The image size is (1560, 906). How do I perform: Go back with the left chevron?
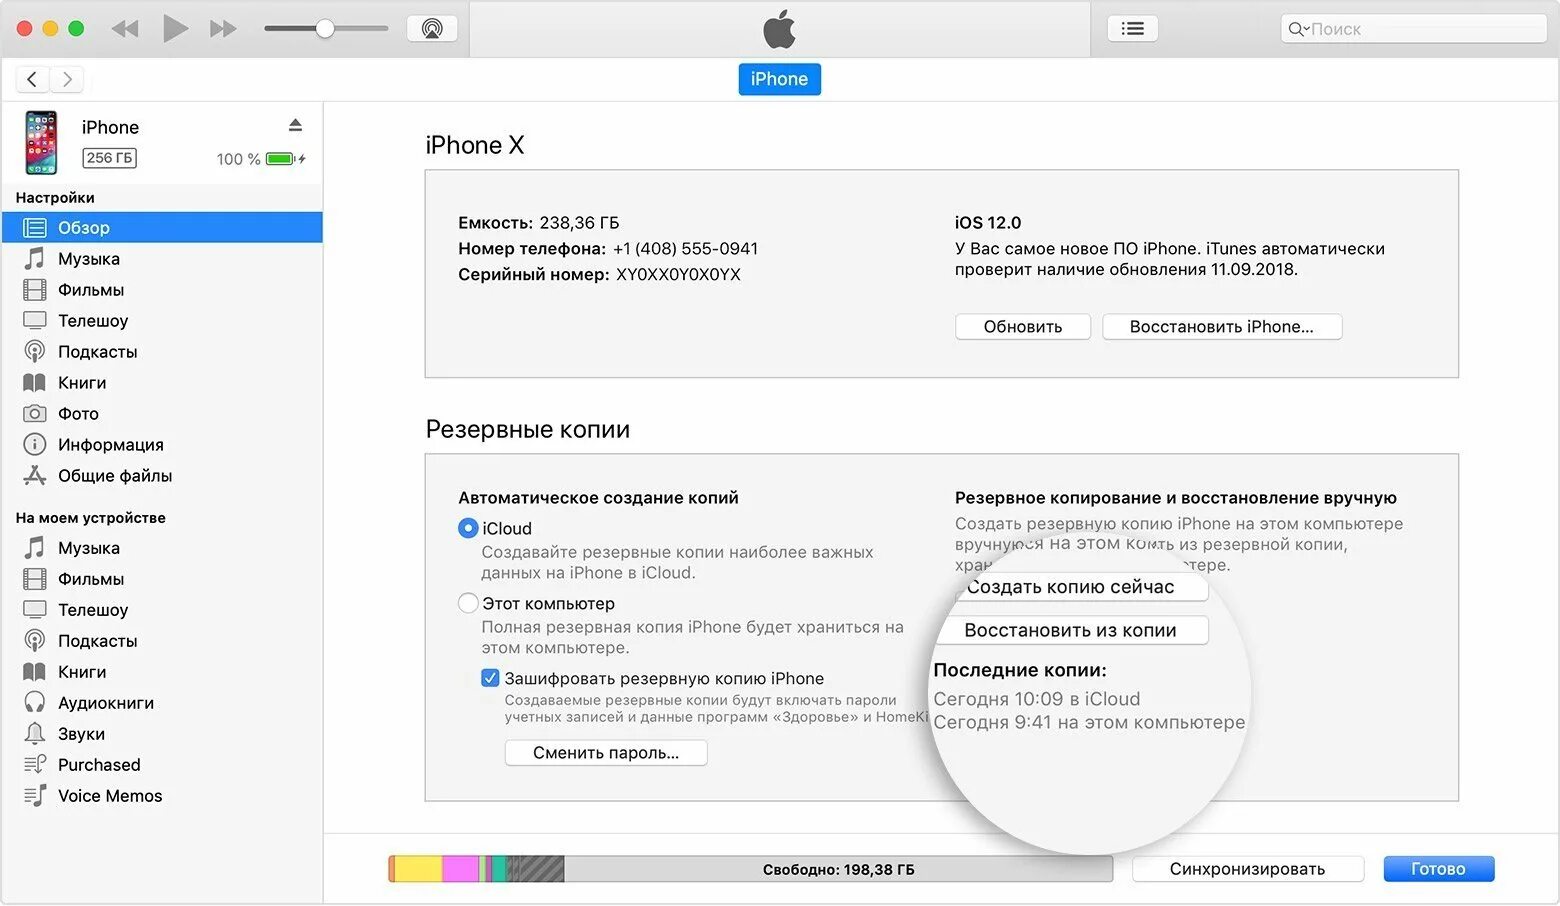[32, 79]
